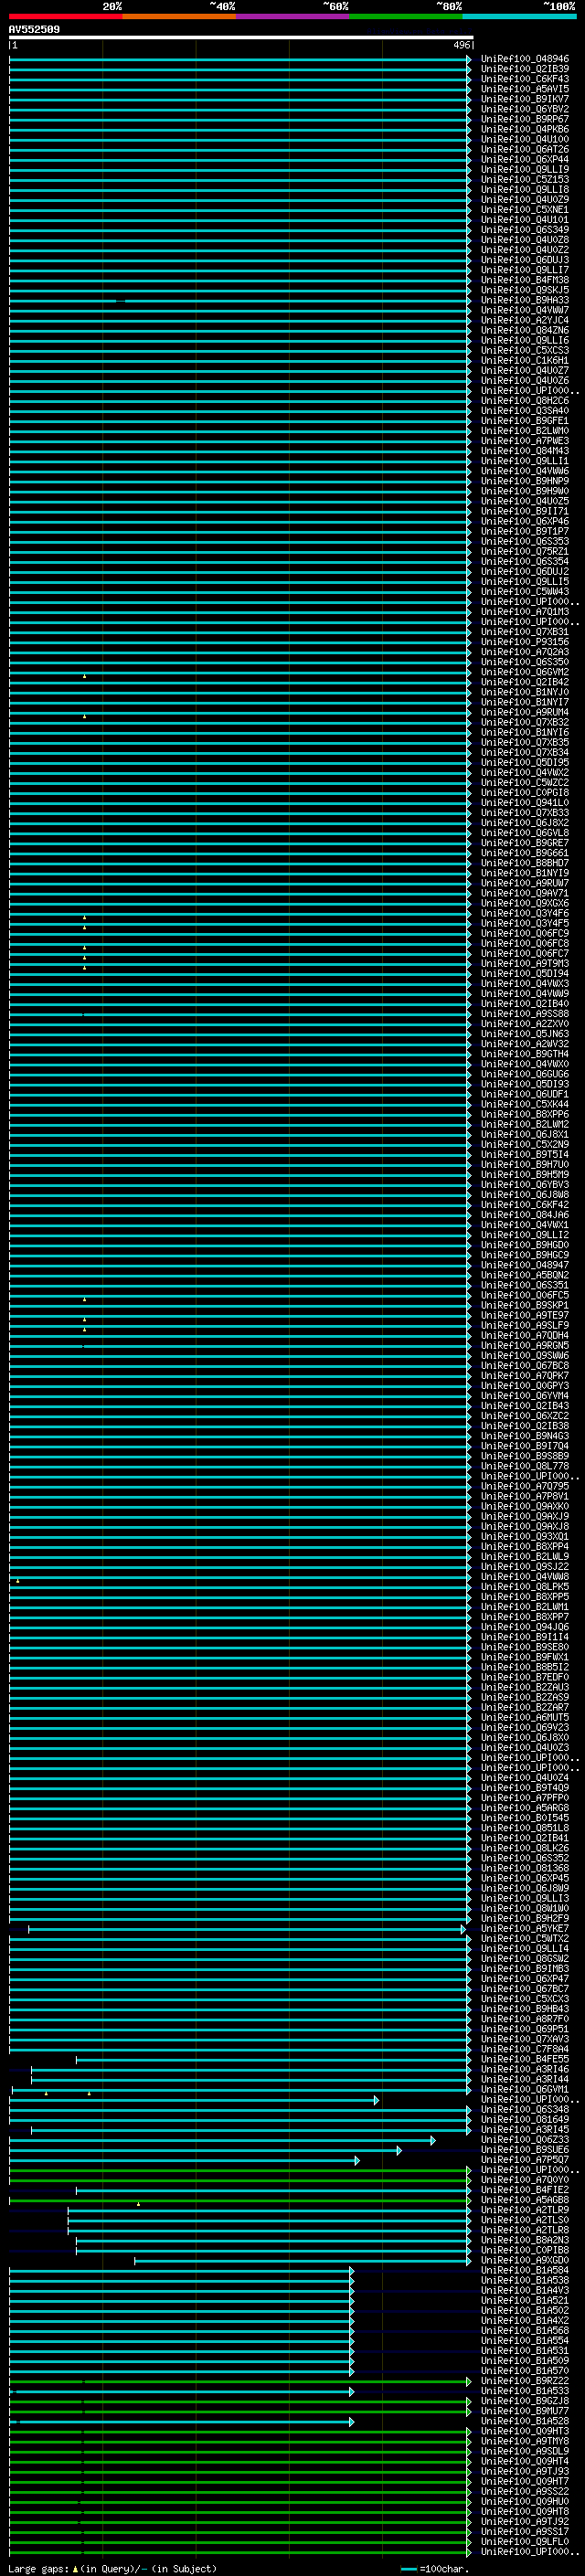Select hit label UniRef100_C5Z153
Screen dimensions: 585x2576
525,179
